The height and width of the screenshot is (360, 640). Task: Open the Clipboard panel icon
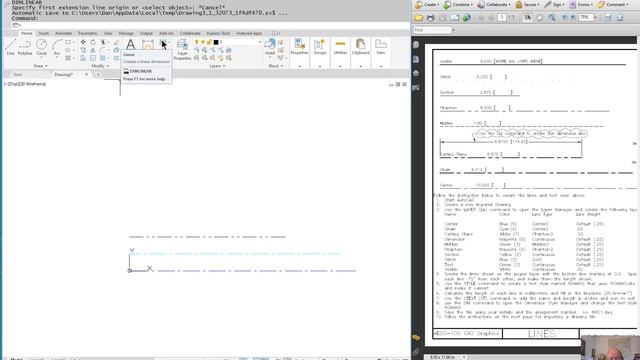(360, 47)
